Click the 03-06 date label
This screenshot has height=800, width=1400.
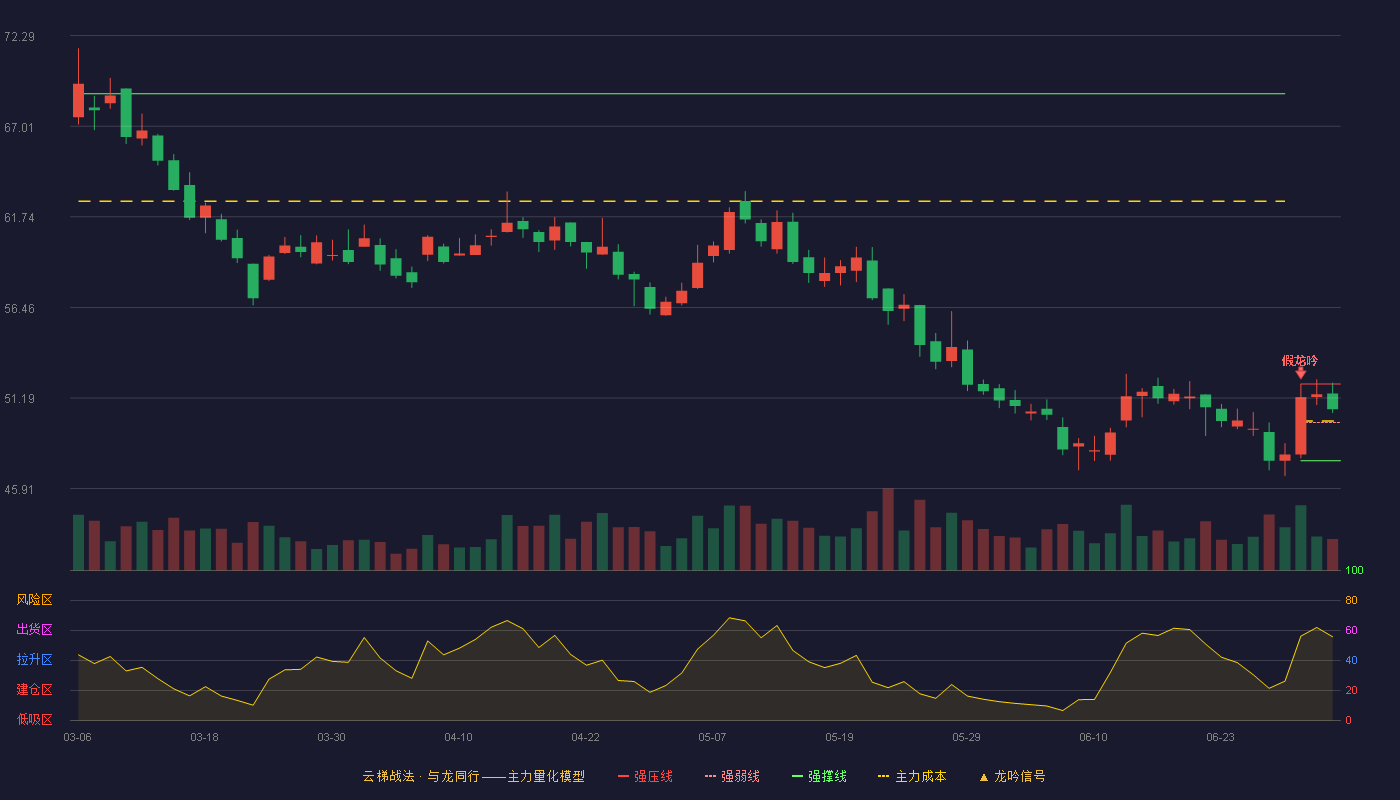click(x=77, y=737)
